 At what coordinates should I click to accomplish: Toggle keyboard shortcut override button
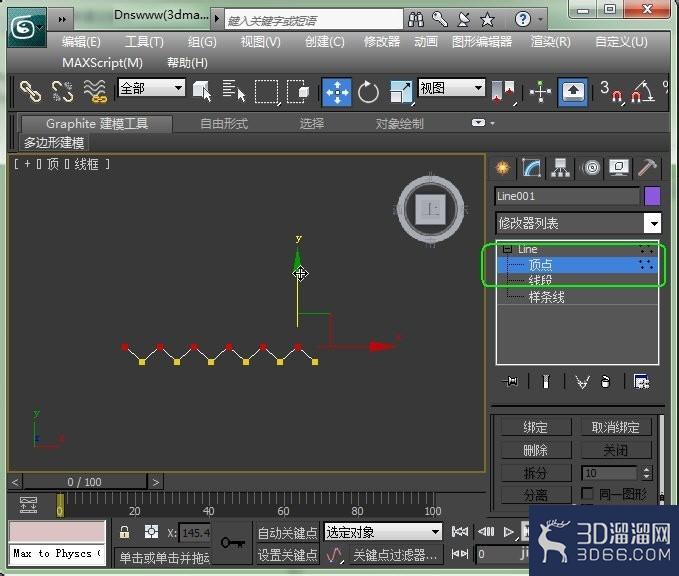click(572, 92)
